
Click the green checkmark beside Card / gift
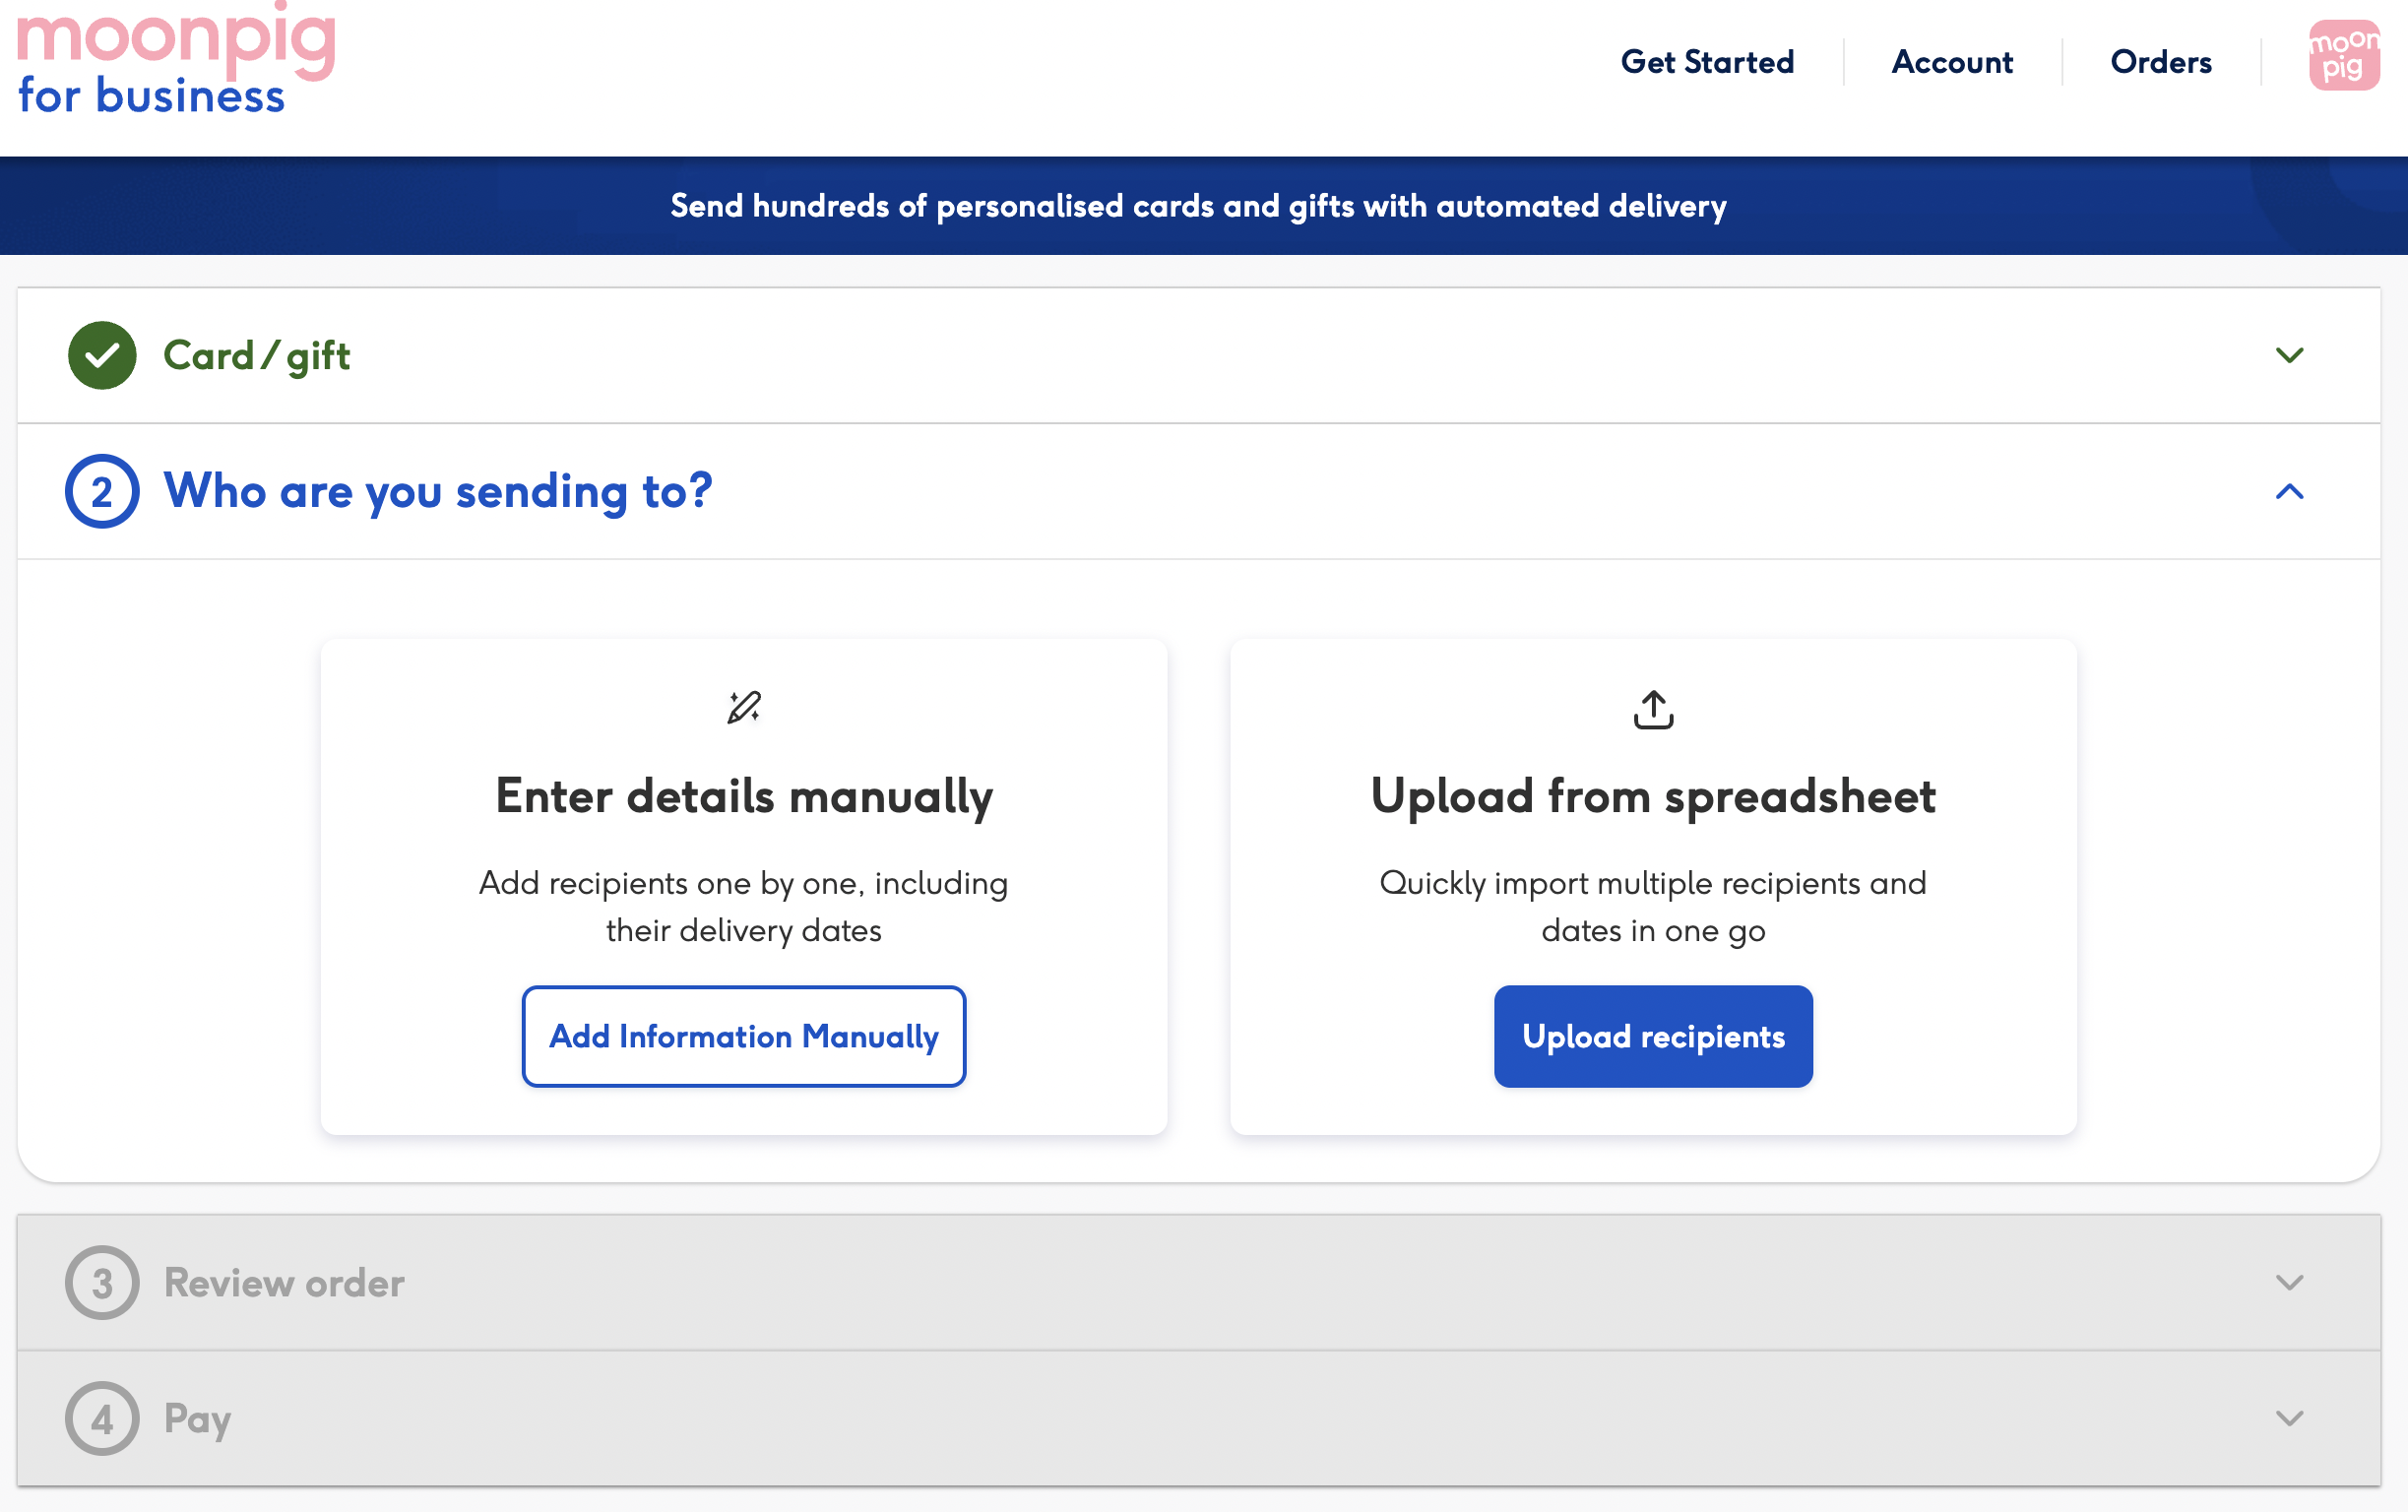point(102,355)
